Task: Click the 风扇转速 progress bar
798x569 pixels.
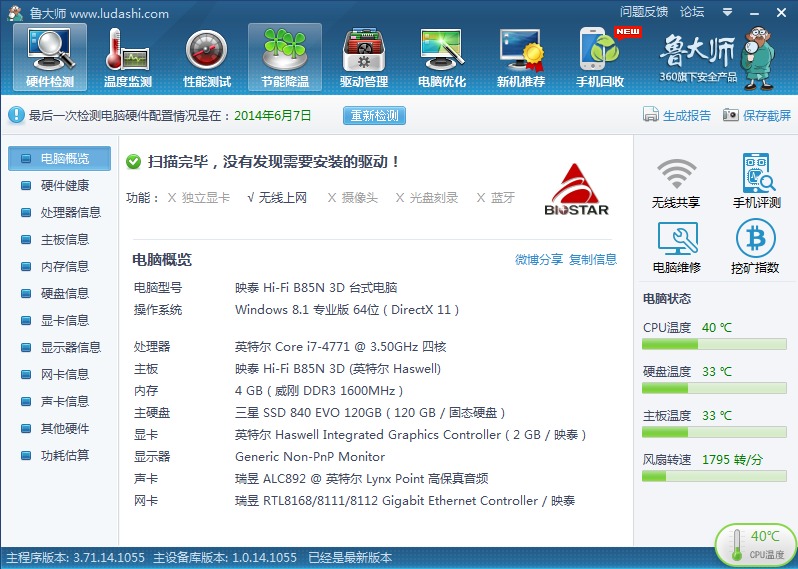Action: tap(714, 476)
